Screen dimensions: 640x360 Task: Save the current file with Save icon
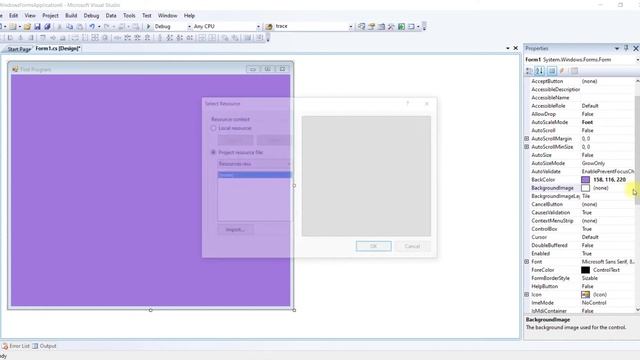pyautogui.click(x=37, y=27)
